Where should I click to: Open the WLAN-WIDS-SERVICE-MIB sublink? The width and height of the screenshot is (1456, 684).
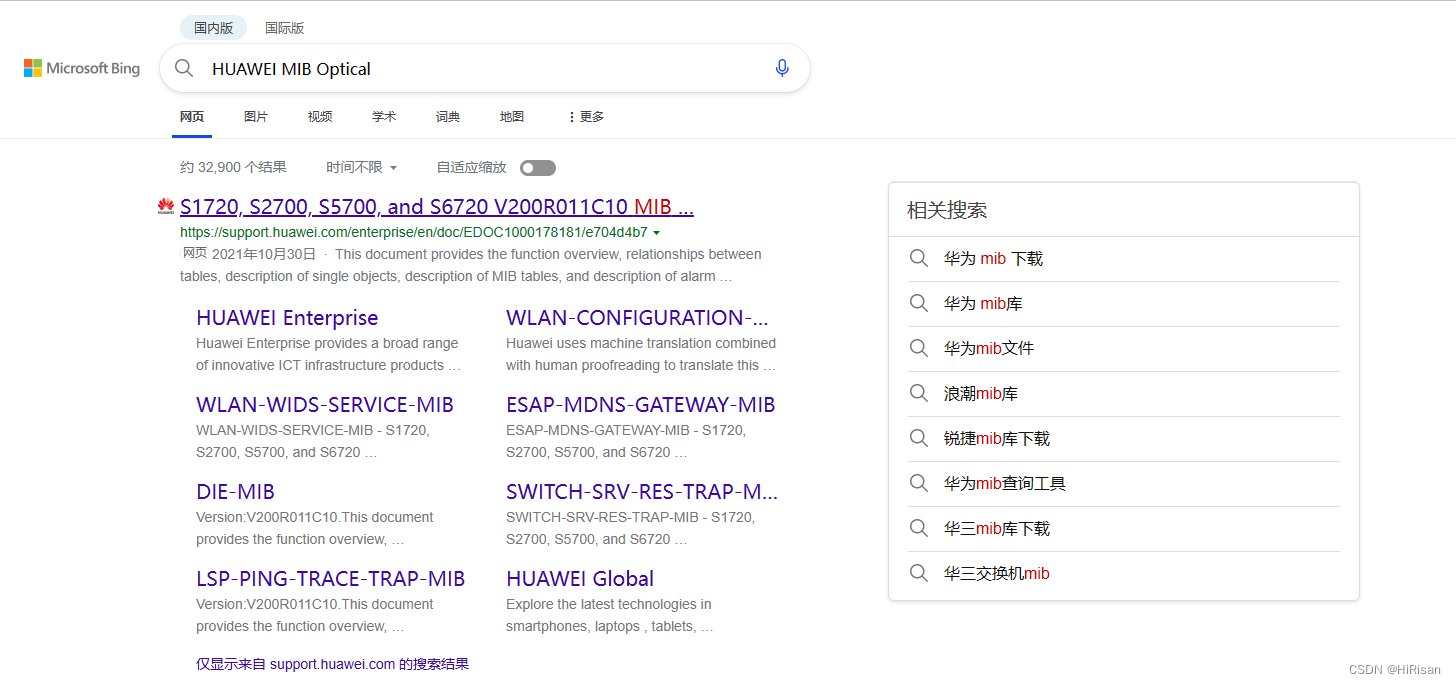[x=325, y=405]
